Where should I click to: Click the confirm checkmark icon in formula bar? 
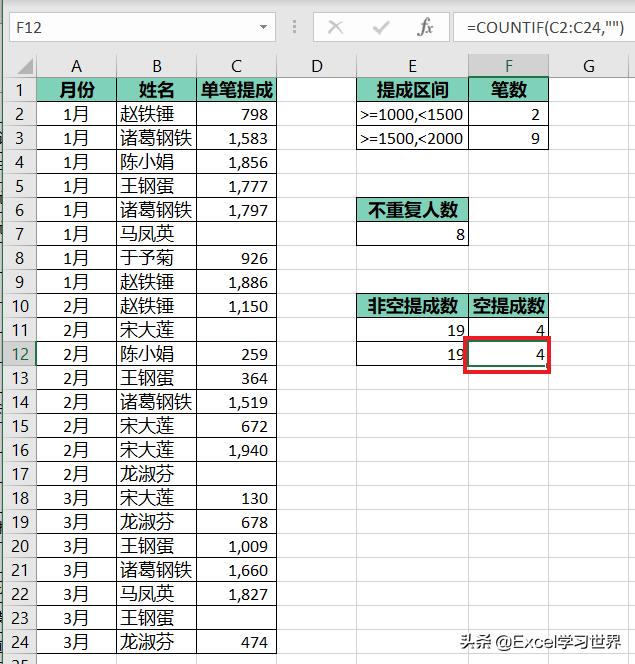tap(381, 28)
